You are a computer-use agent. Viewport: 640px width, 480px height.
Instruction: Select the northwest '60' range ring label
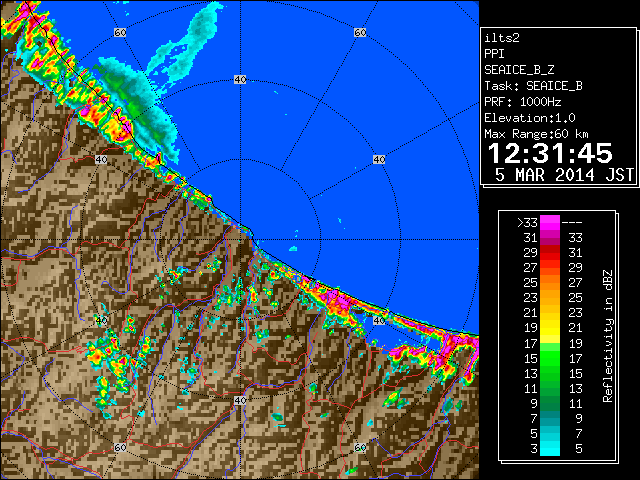pos(120,32)
